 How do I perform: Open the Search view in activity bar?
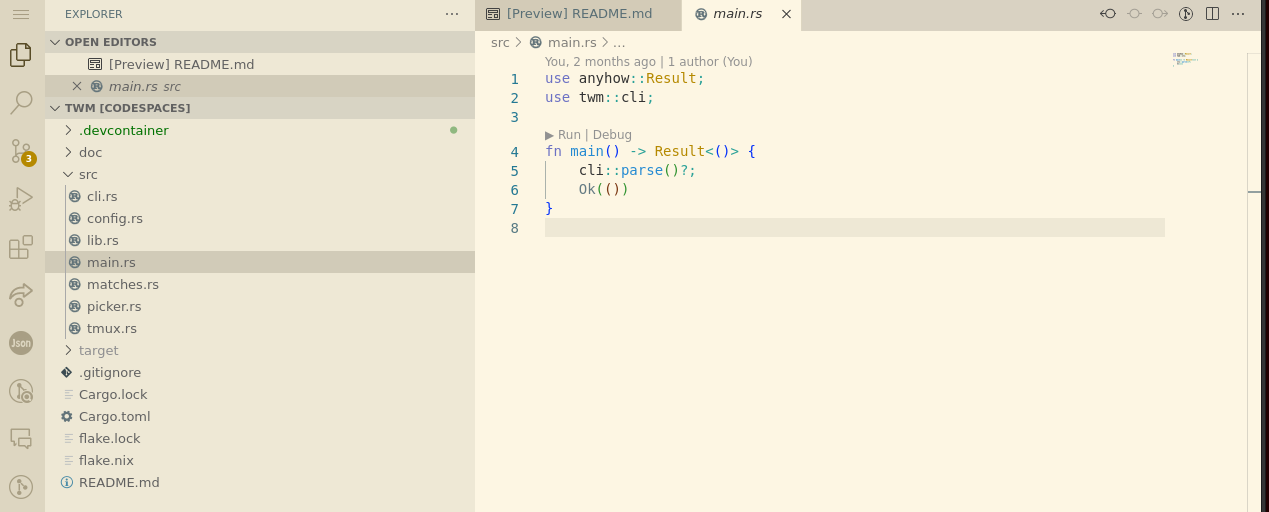pyautogui.click(x=21, y=102)
